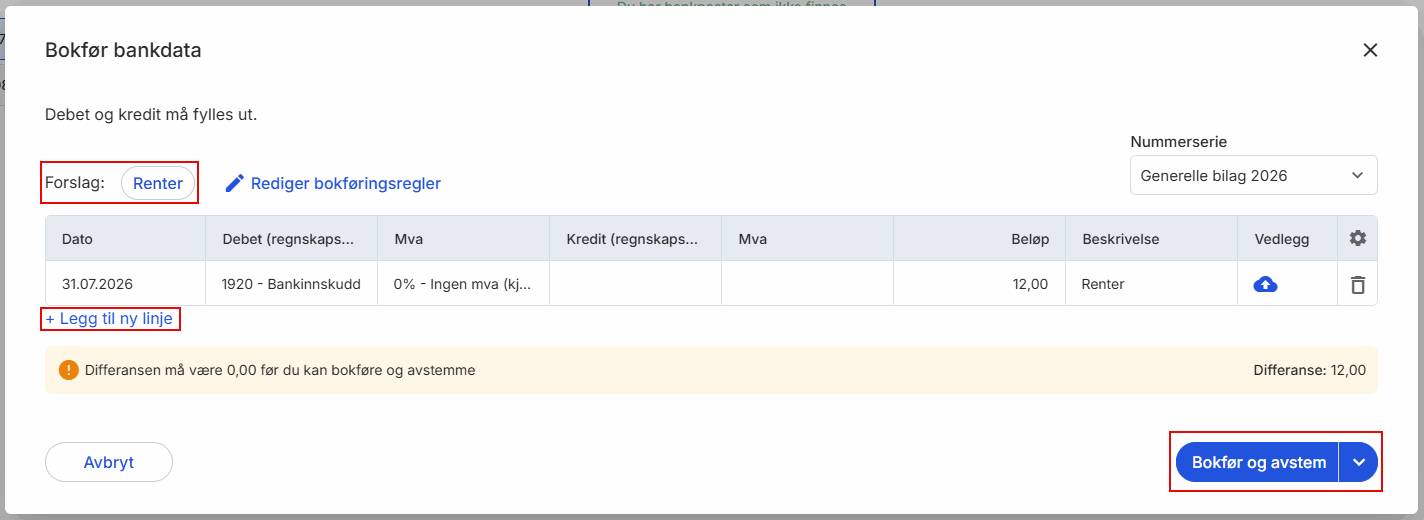Viewport: 1424px width, 520px height.
Task: Click the orange warning icon
Action: [68, 370]
